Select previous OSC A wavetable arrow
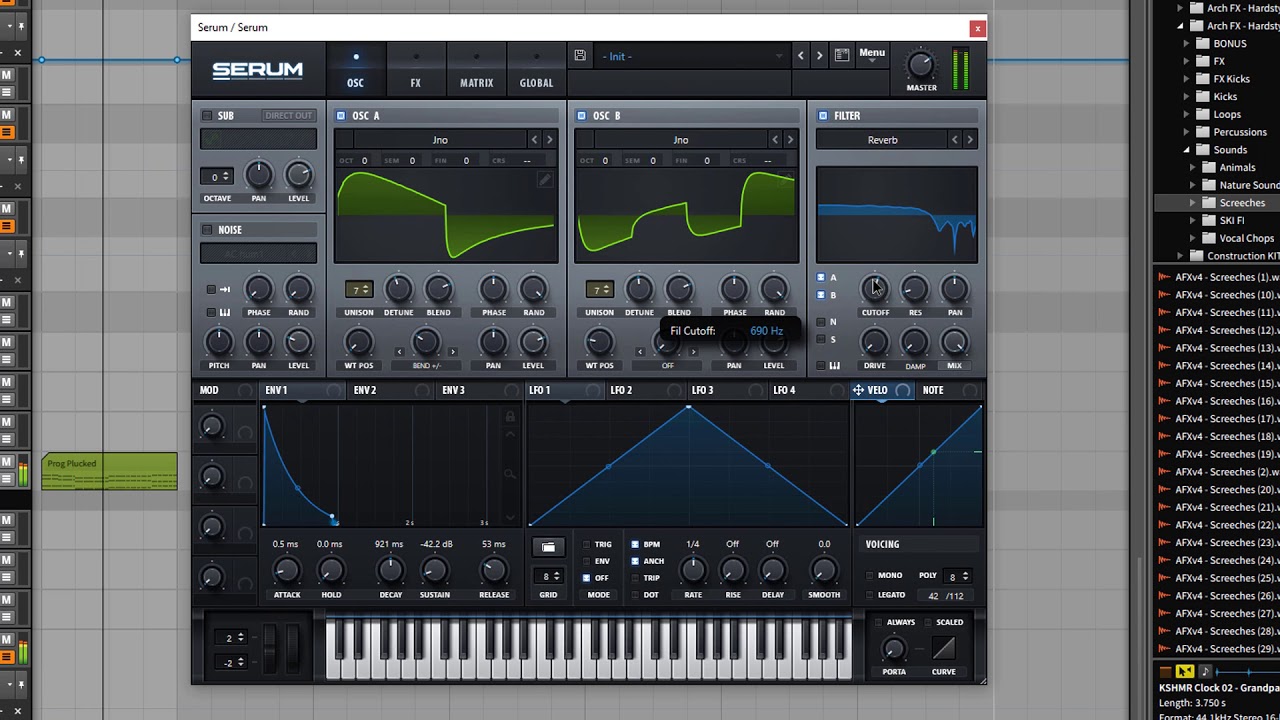Screen dimensions: 1280x720 coord(534,140)
